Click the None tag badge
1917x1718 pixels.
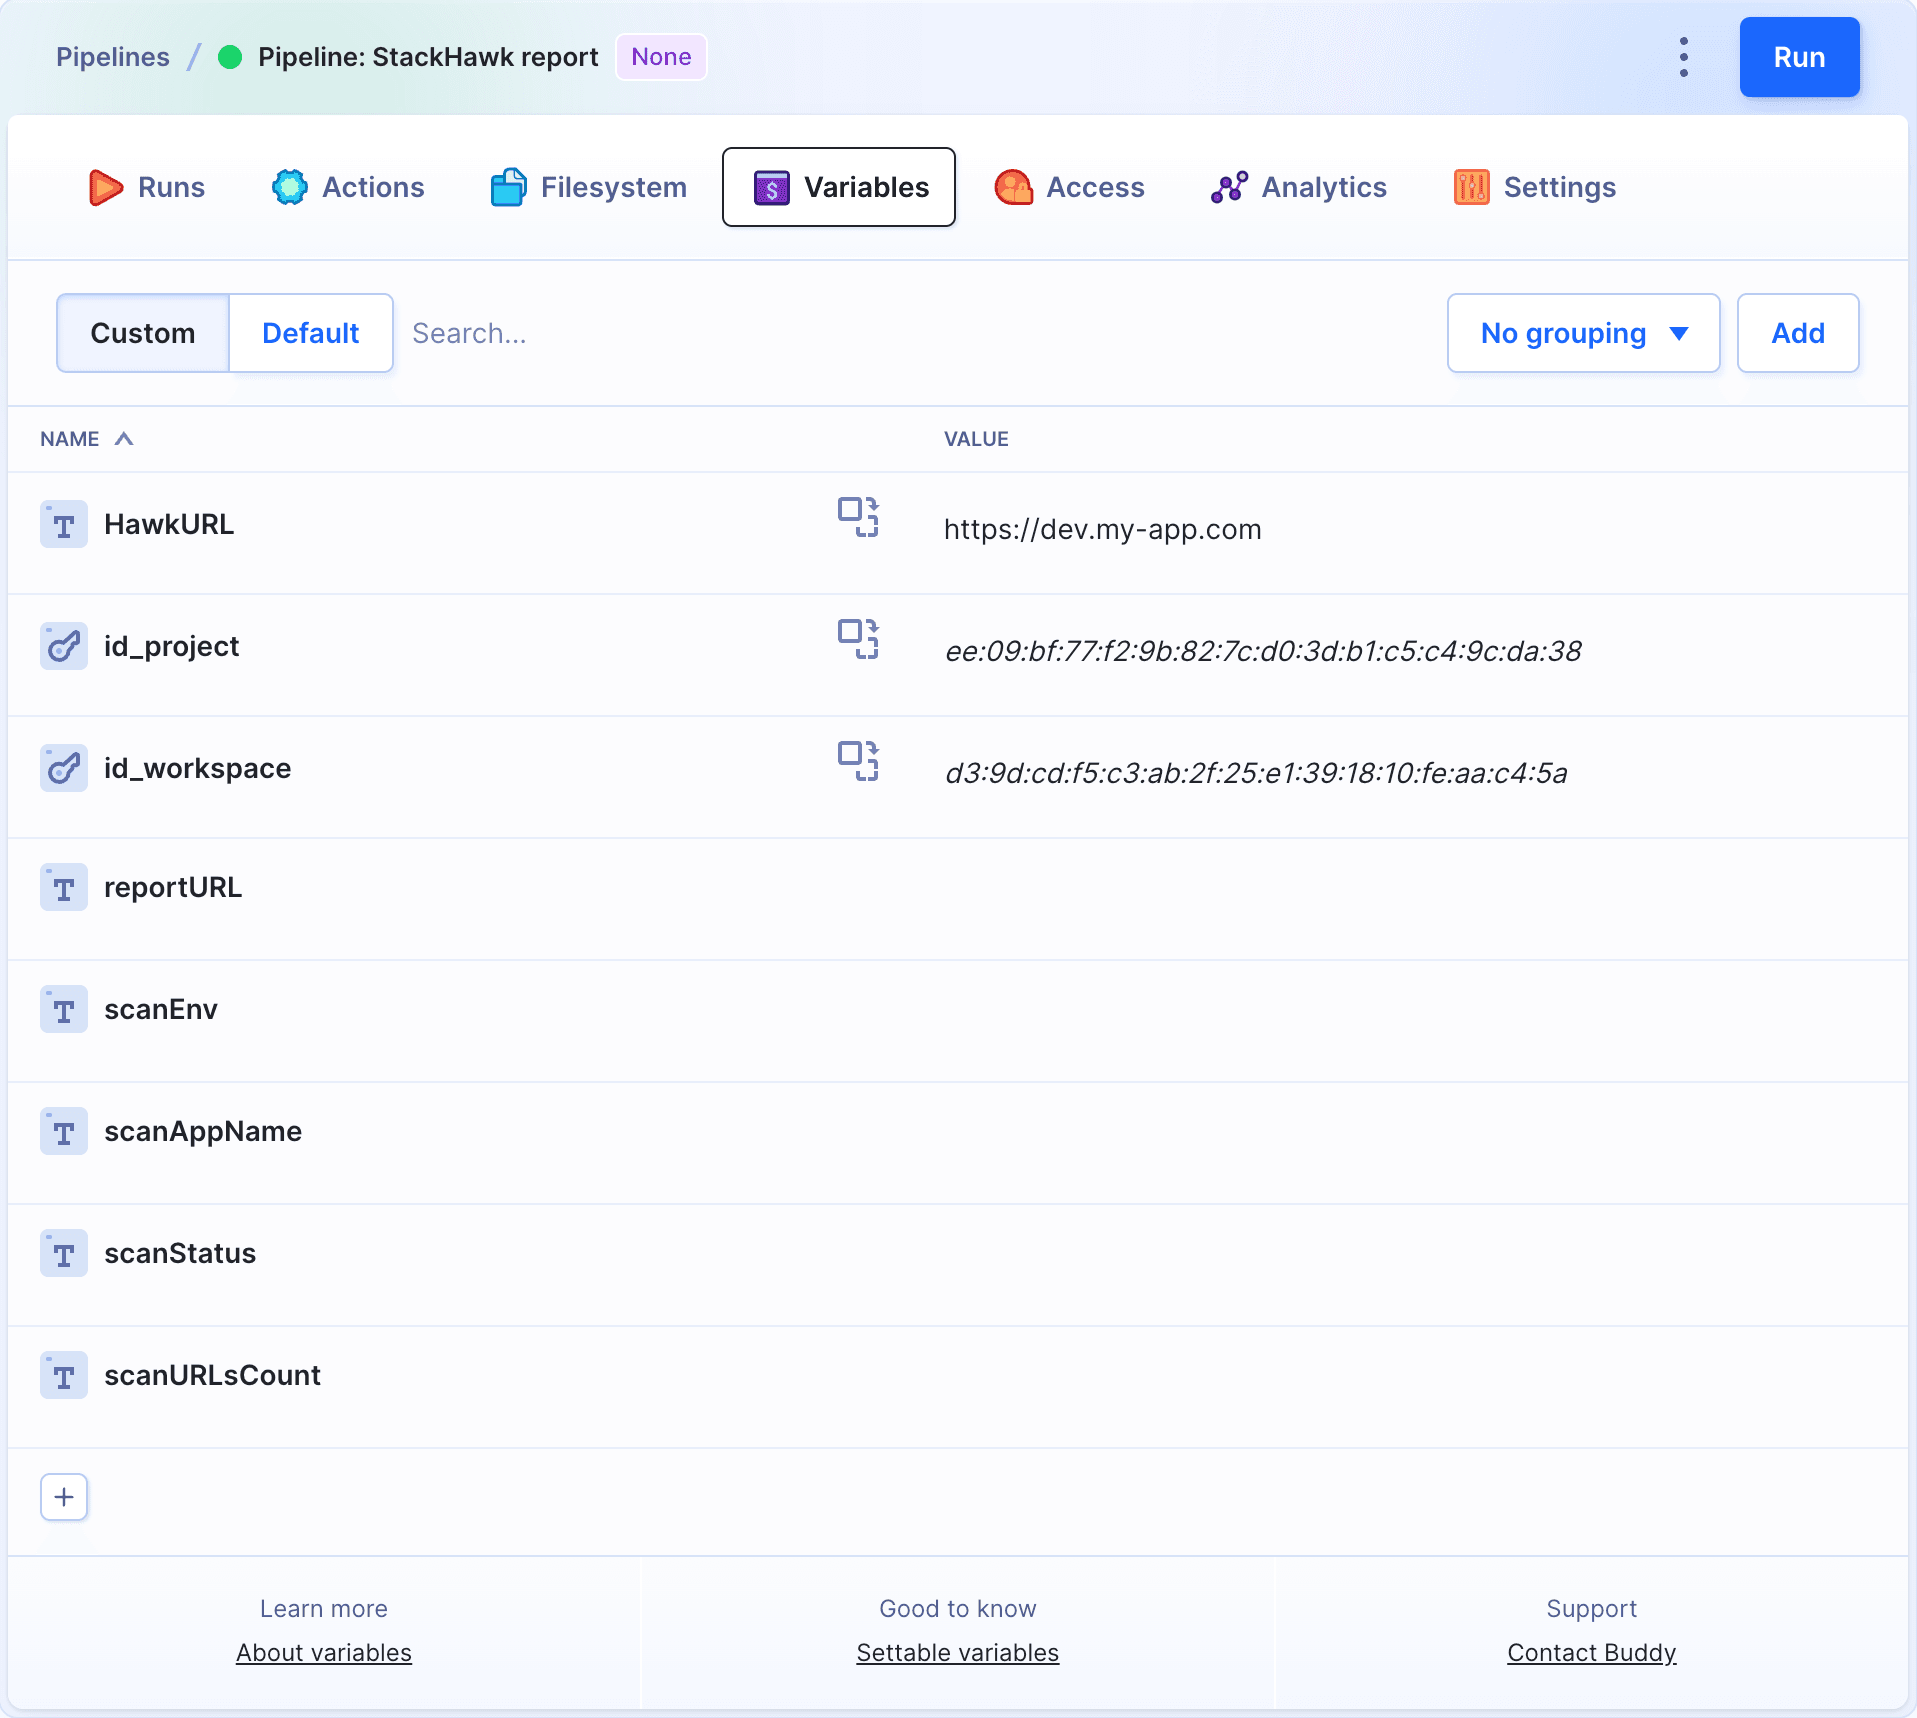[661, 57]
